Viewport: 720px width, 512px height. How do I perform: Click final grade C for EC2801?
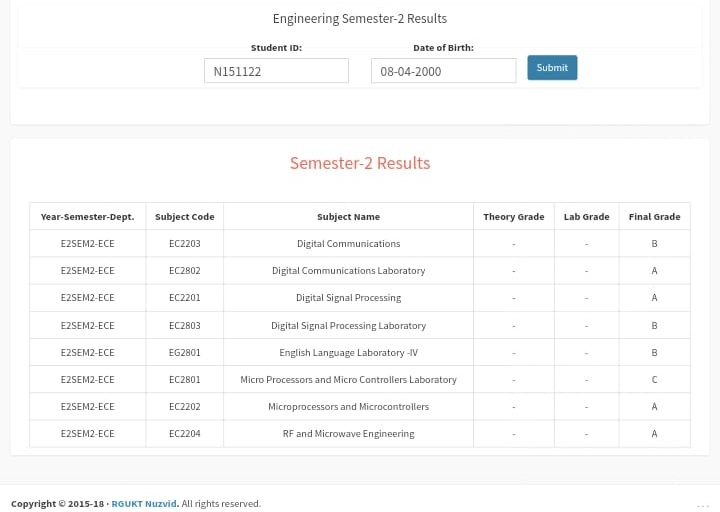pyautogui.click(x=654, y=380)
